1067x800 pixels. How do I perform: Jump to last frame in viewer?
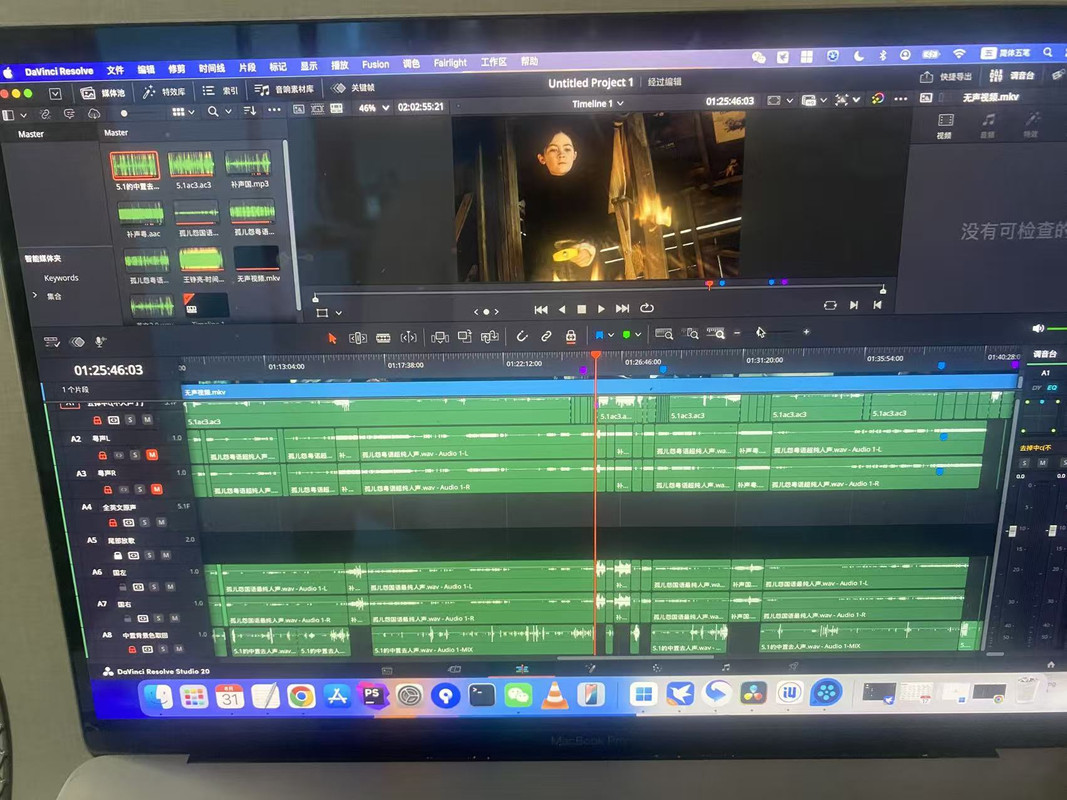pyautogui.click(x=623, y=308)
